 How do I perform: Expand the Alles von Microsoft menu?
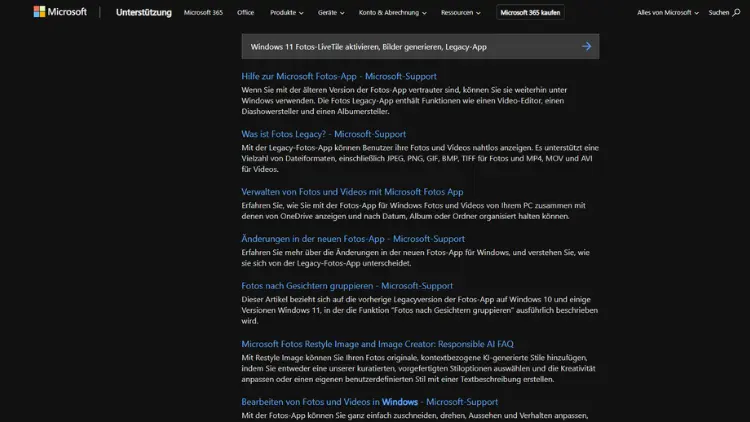(x=668, y=13)
